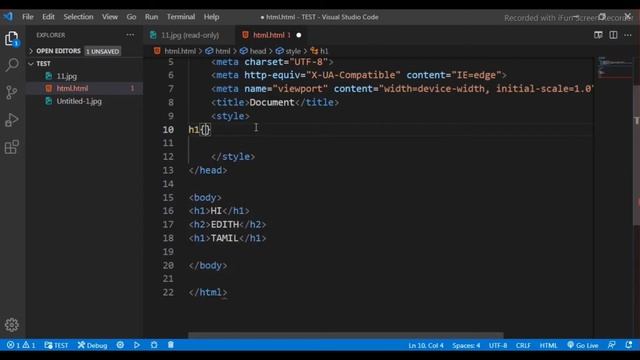Click the TEST folder status bar item
Image resolution: width=640 pixels, height=360 pixels.
56,345
